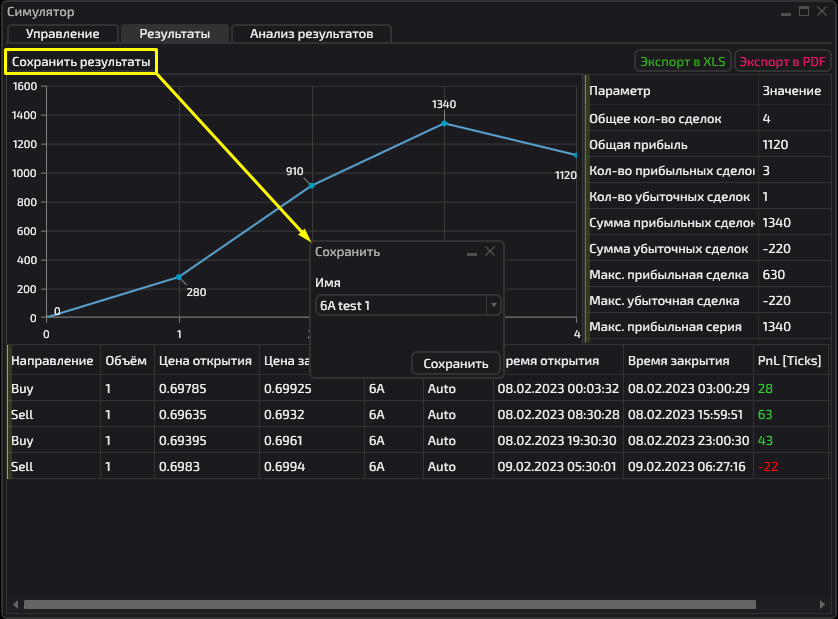Click the Параметр column header

tap(672, 90)
